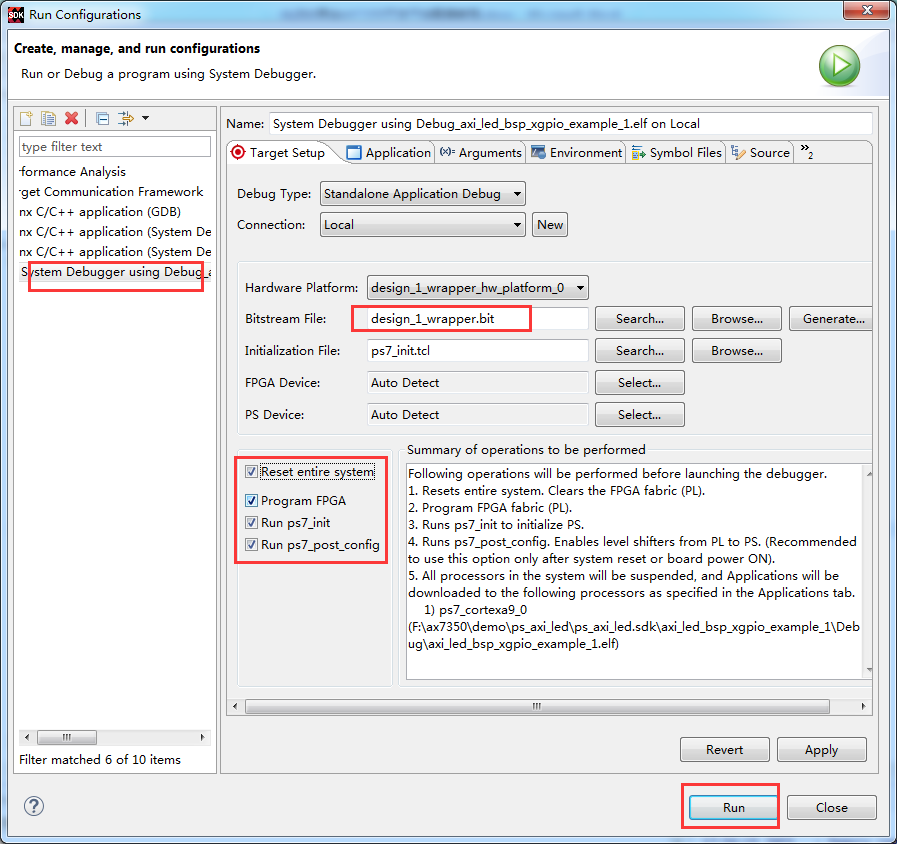This screenshot has height=844, width=897.
Task: Click the PS Device Auto Detect field
Action: pyautogui.click(x=478, y=415)
